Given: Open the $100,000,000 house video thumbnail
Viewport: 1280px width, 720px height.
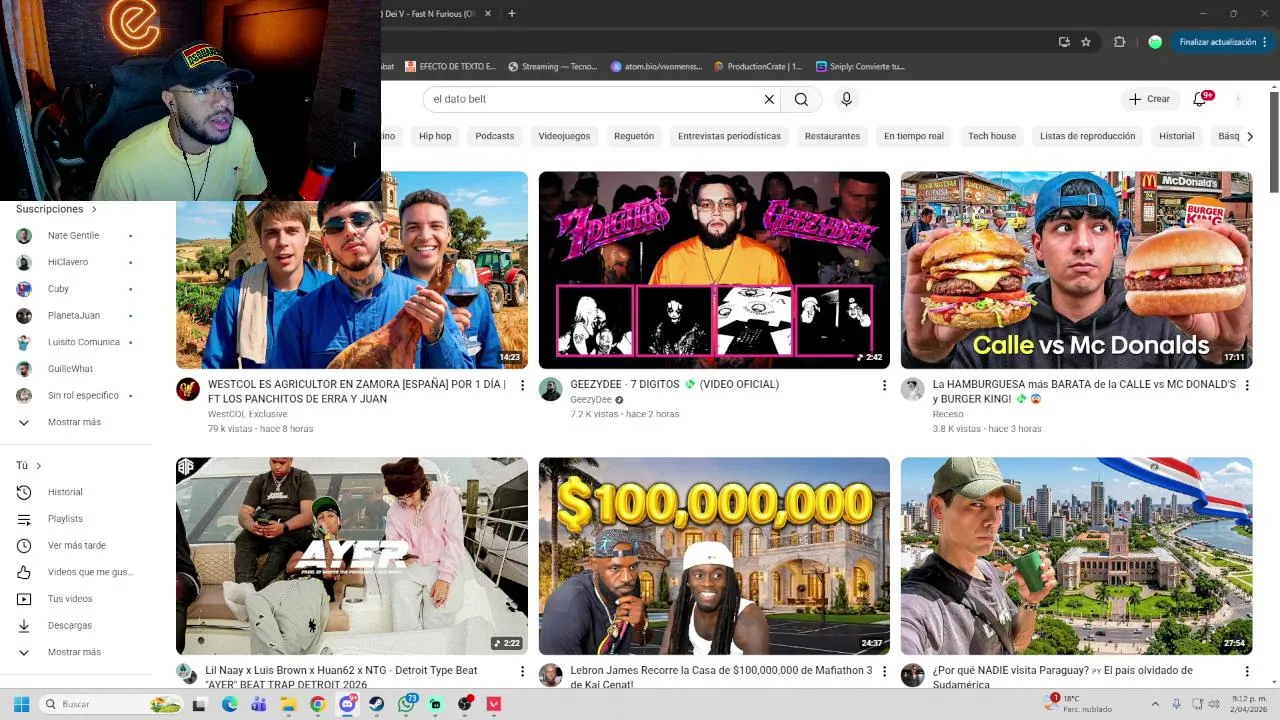Looking at the screenshot, I should pyautogui.click(x=714, y=556).
